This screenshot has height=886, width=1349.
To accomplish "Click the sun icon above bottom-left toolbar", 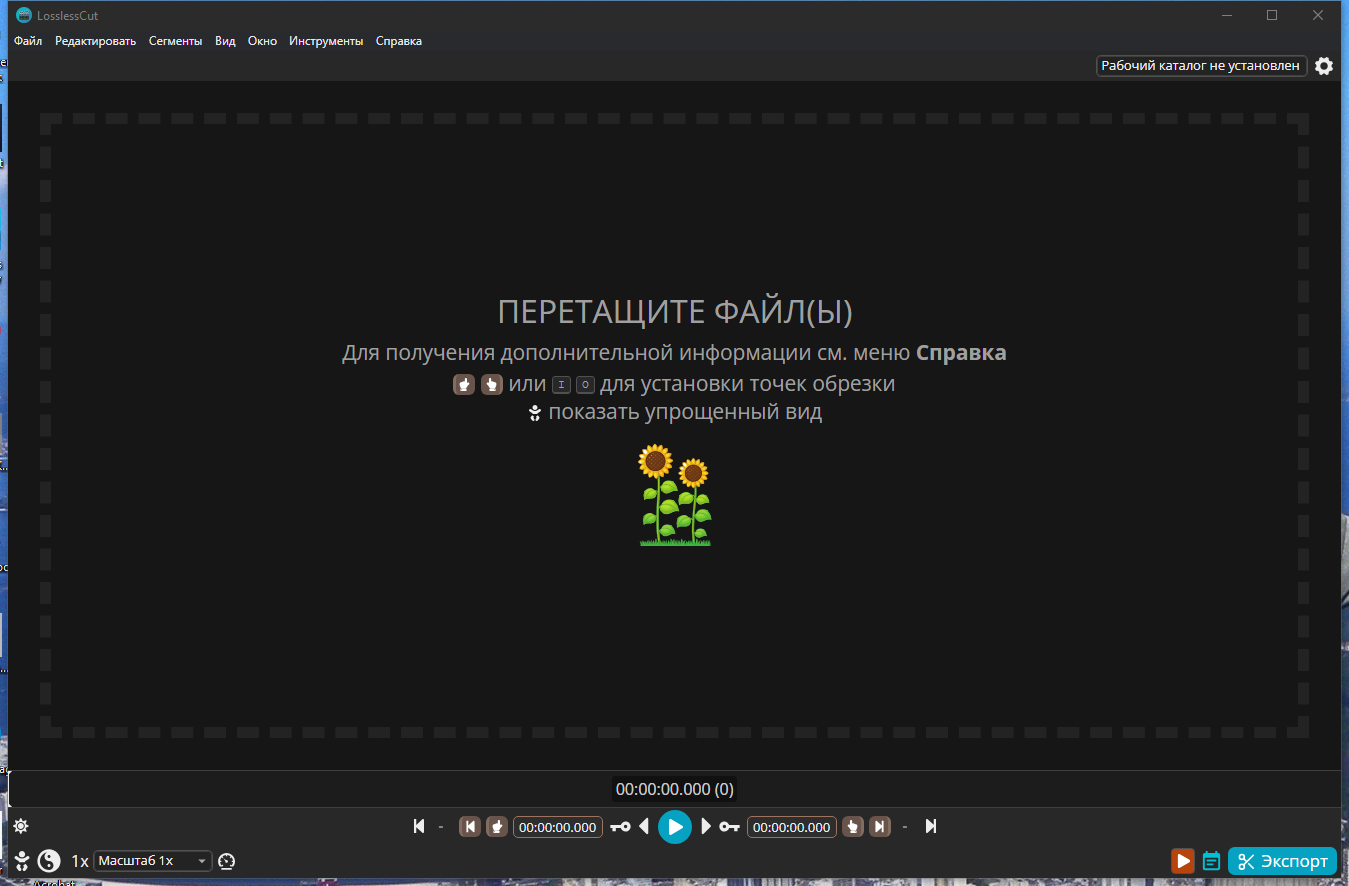I will pos(21,826).
